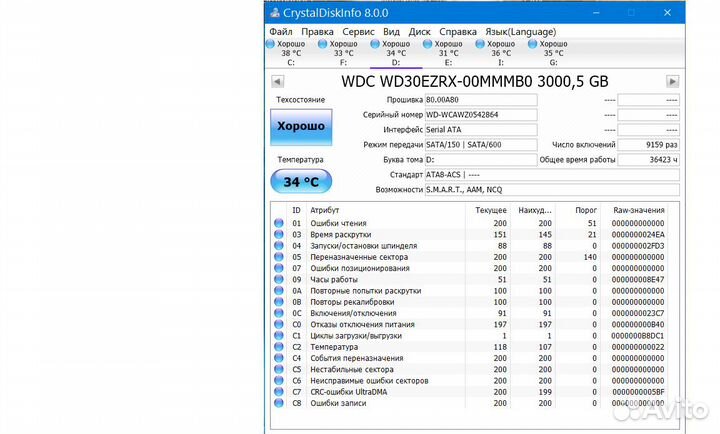
Task: Select the Температура attribute name
Action: (334, 347)
